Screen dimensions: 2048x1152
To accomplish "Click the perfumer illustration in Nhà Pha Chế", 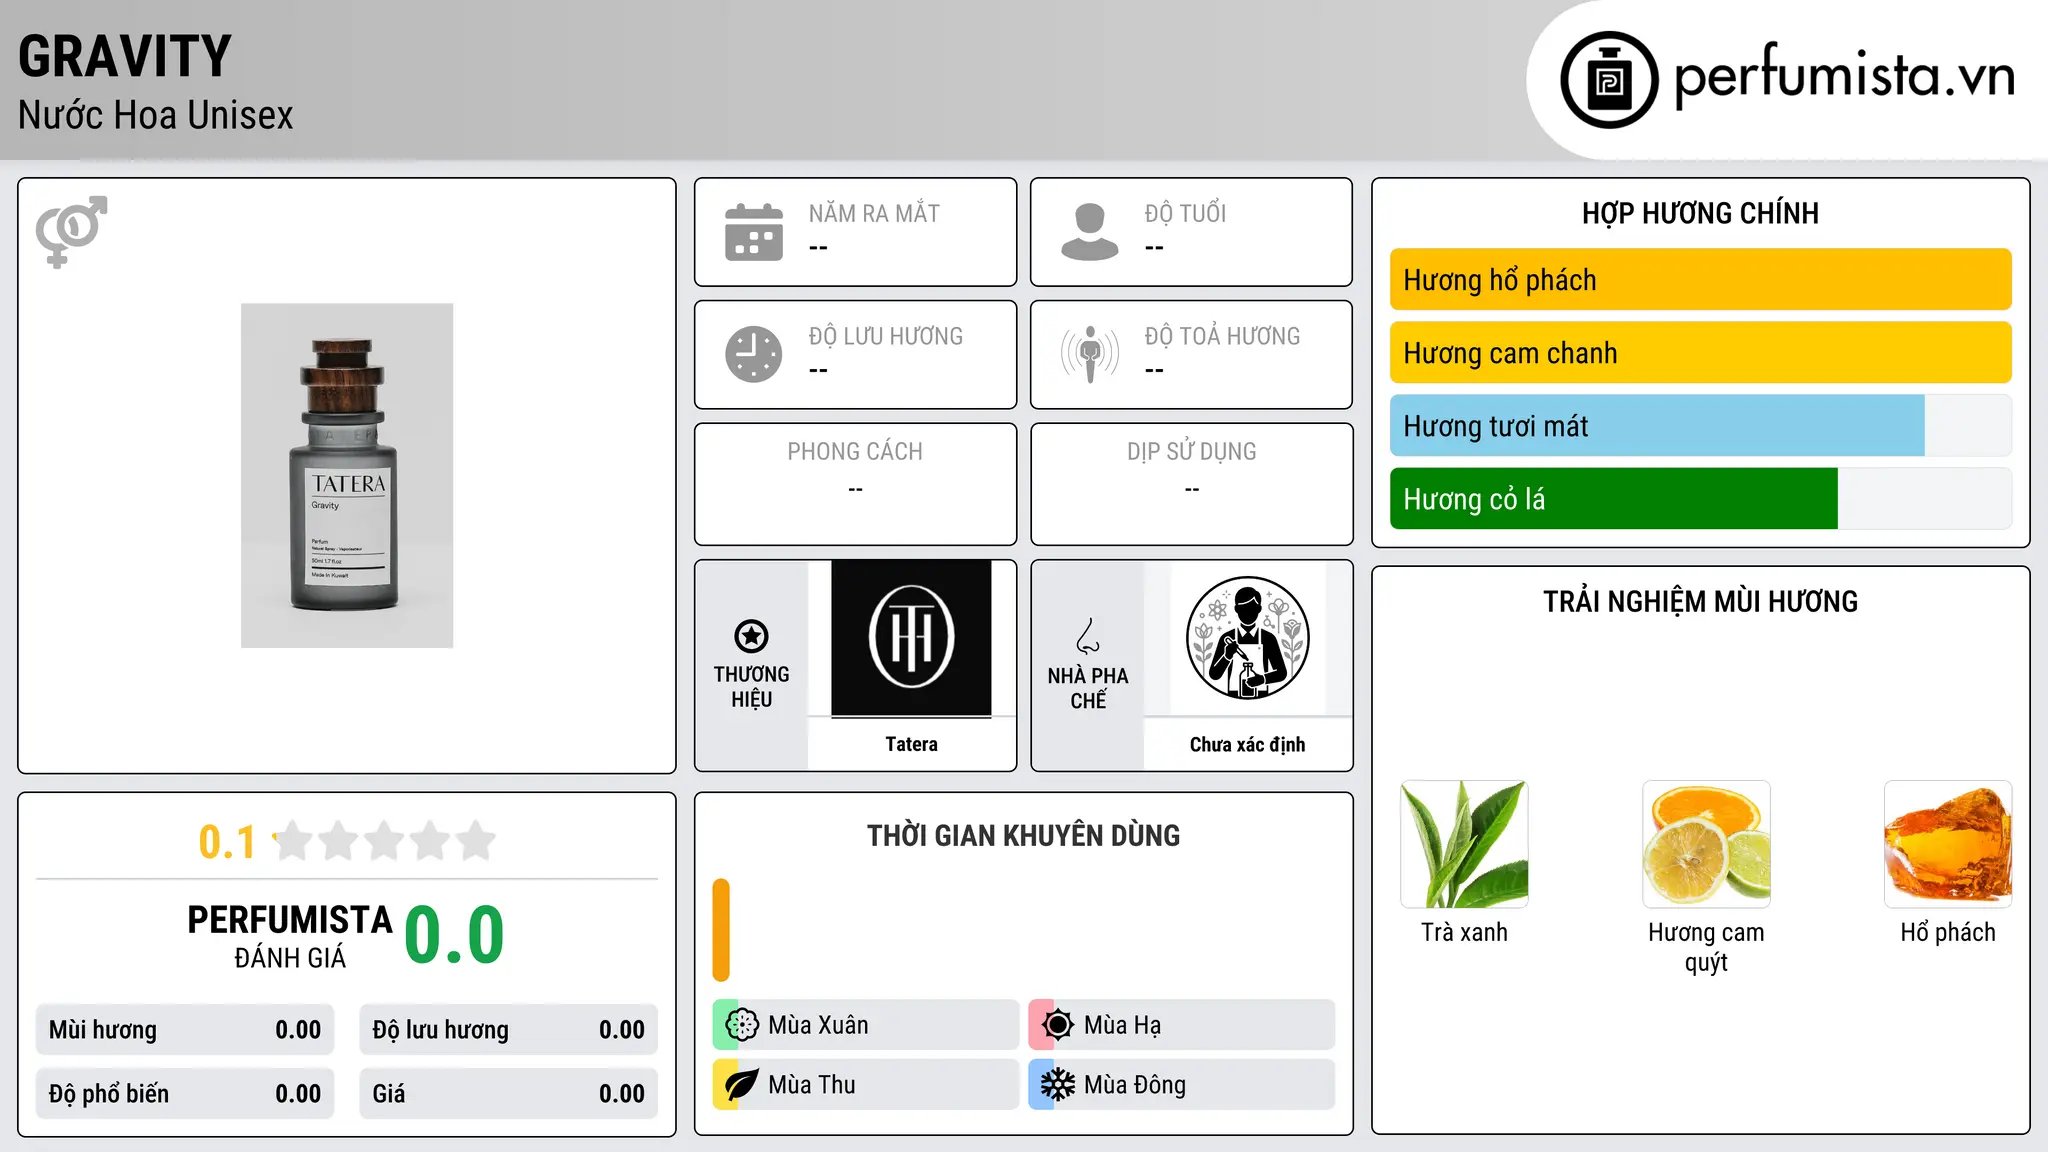I will [x=1247, y=638].
